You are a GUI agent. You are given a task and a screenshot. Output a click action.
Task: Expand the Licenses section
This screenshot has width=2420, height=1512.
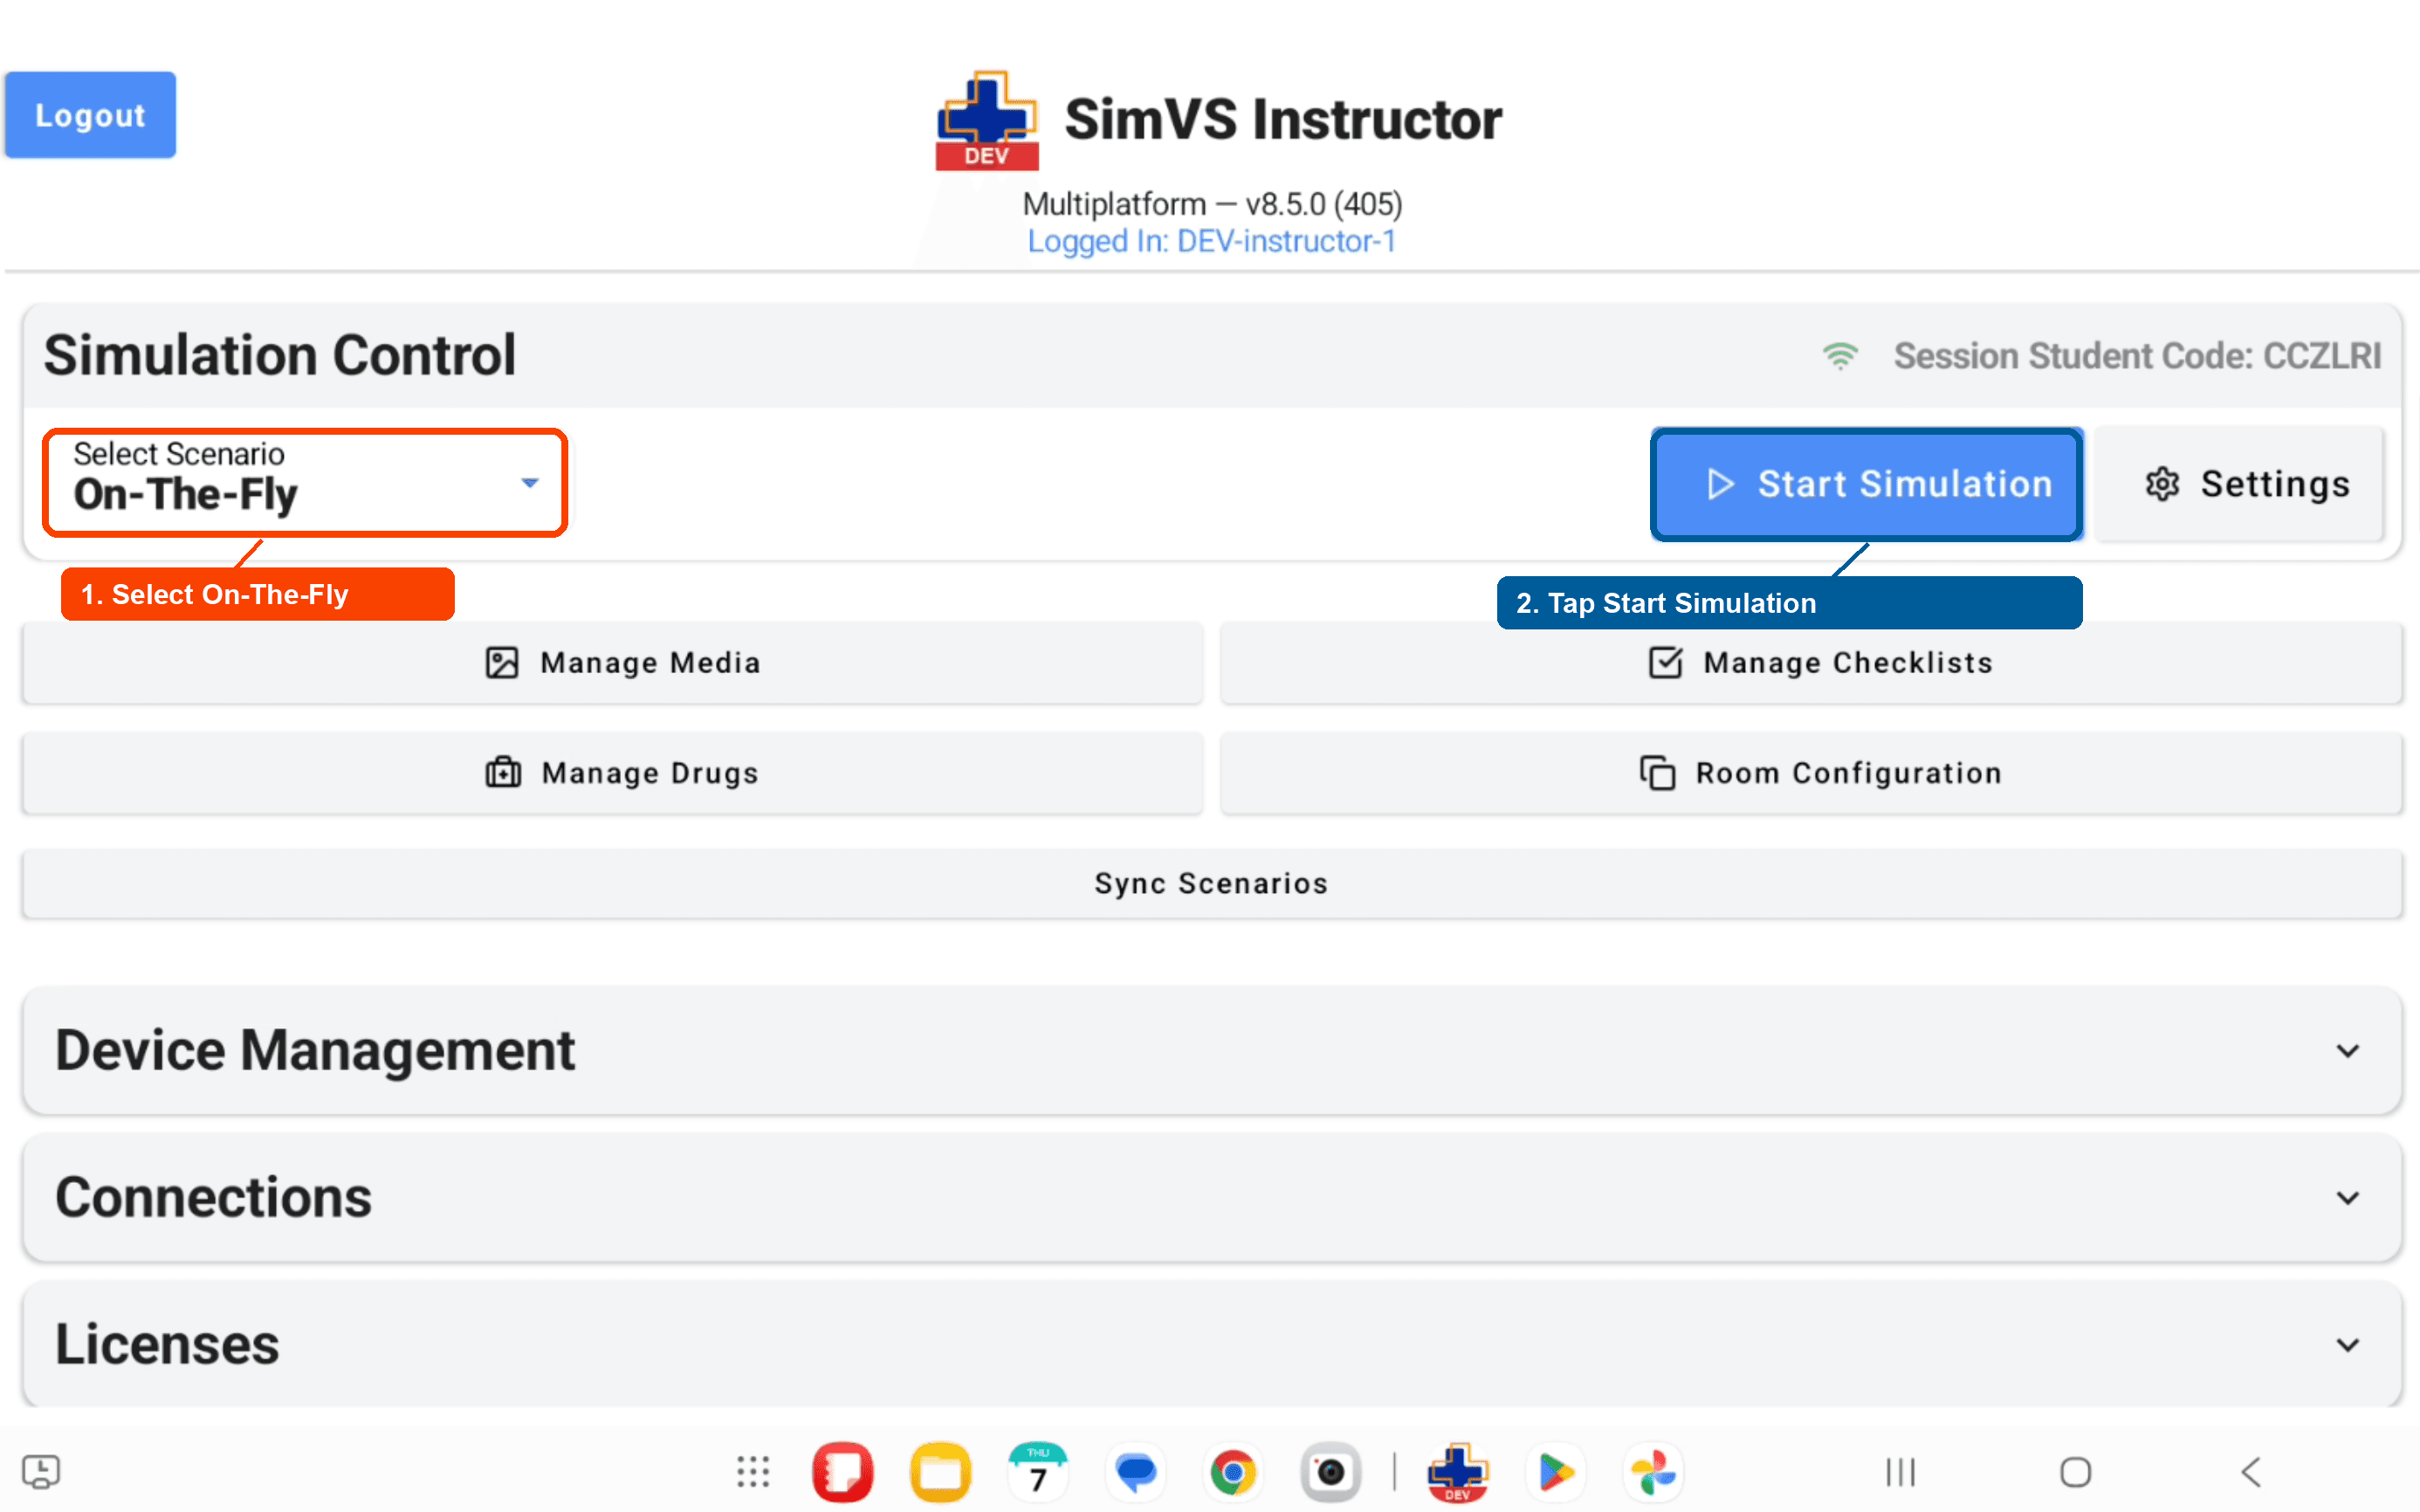click(x=1212, y=1344)
